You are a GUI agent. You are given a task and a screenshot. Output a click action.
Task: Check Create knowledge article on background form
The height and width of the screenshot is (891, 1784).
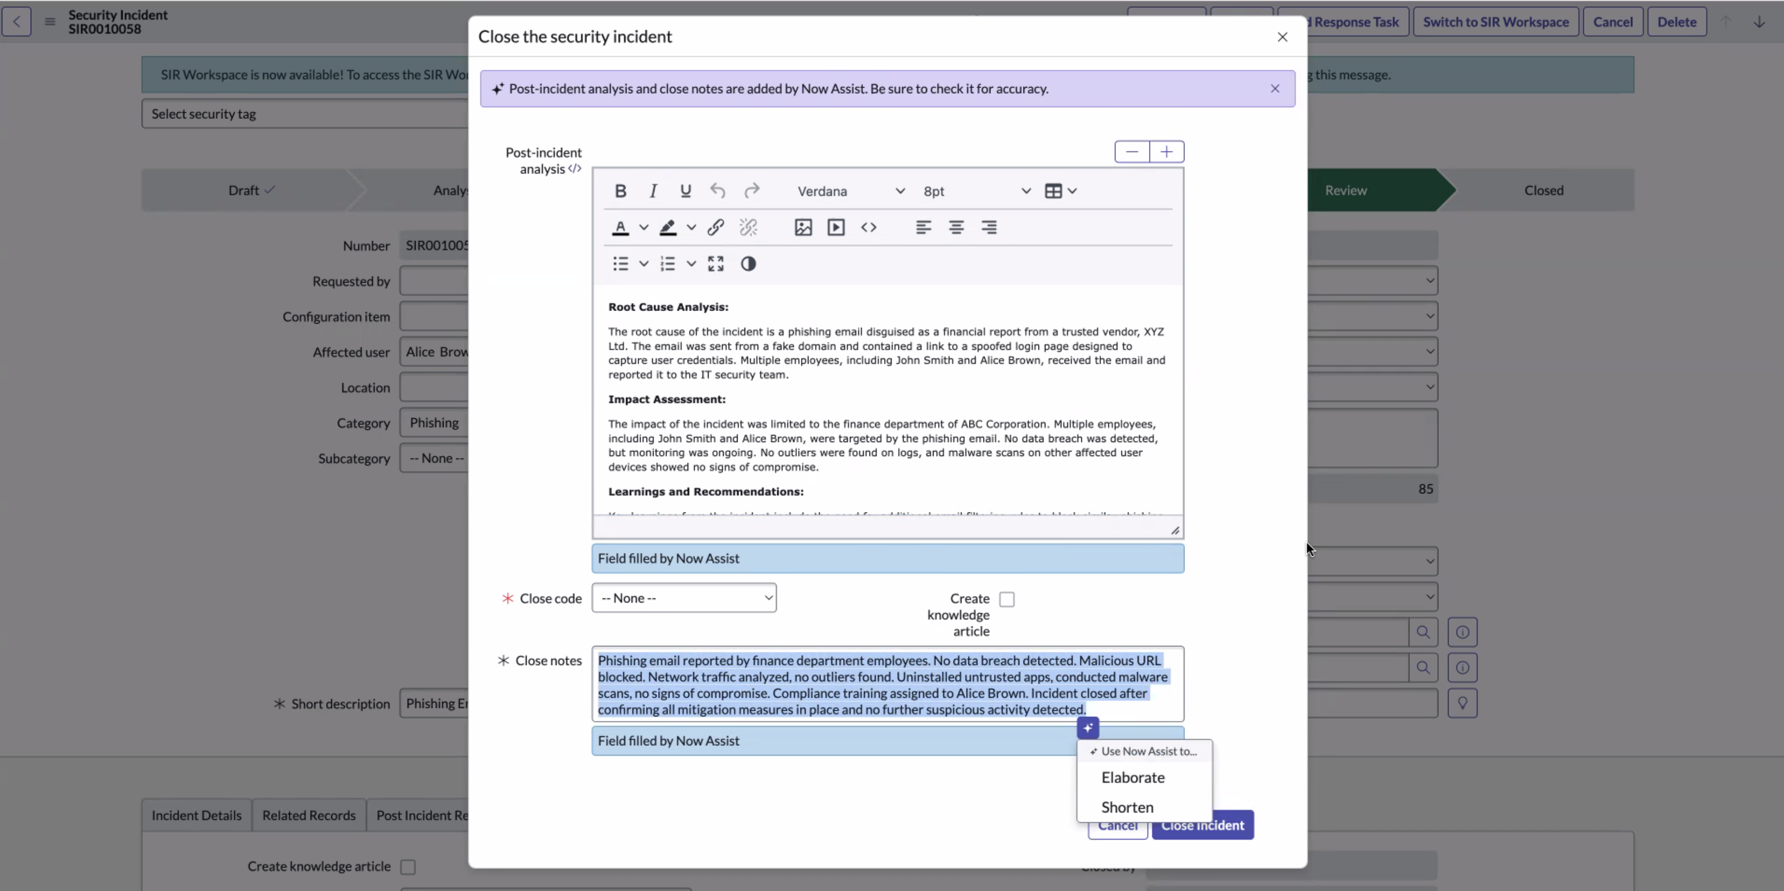tap(408, 867)
